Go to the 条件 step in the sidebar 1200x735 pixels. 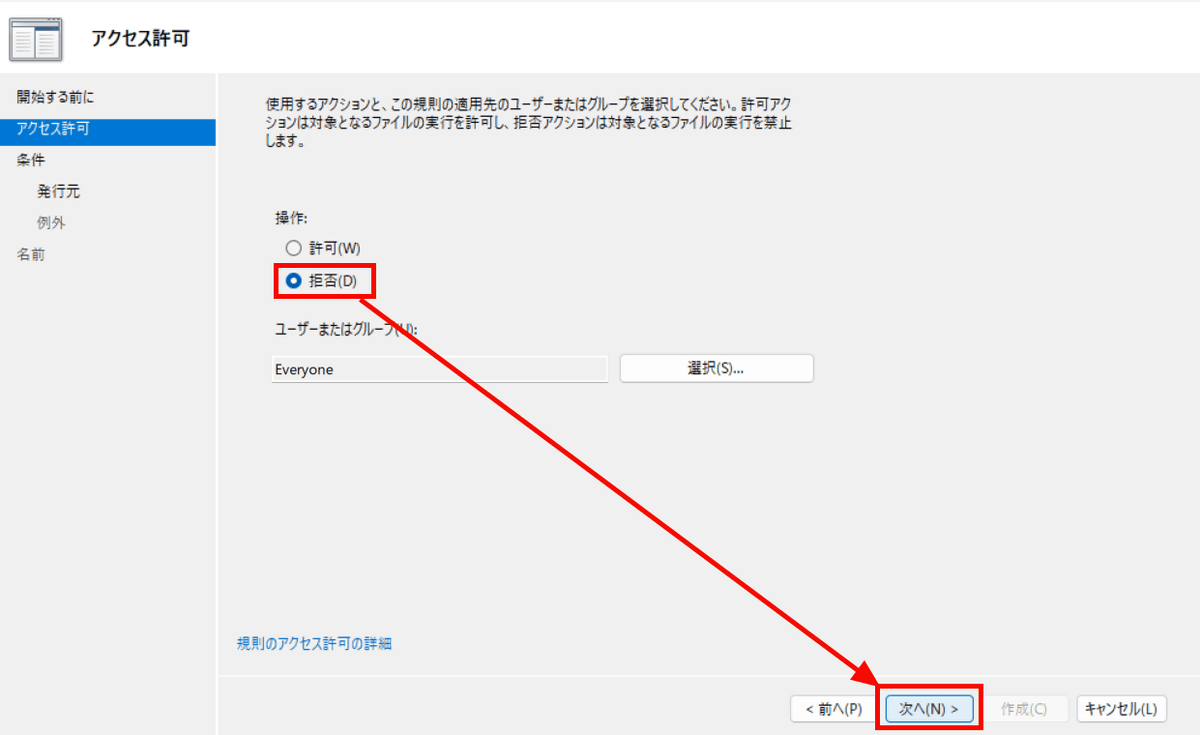tap(31, 160)
